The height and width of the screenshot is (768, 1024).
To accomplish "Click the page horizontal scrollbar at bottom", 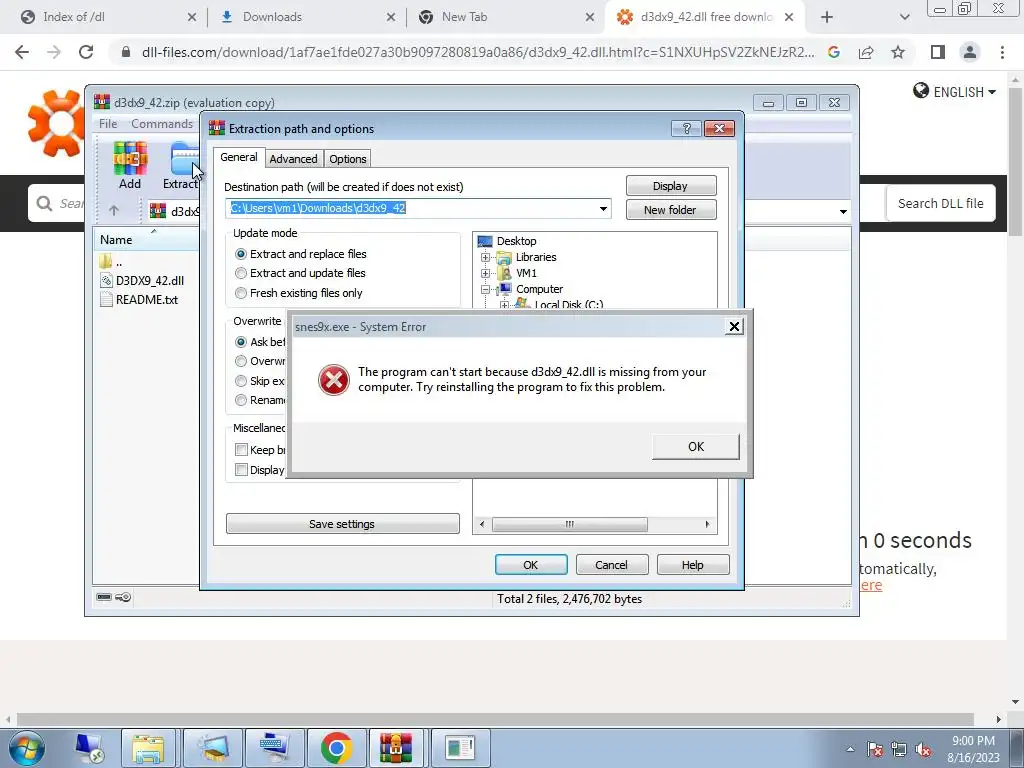I will click(x=495, y=719).
